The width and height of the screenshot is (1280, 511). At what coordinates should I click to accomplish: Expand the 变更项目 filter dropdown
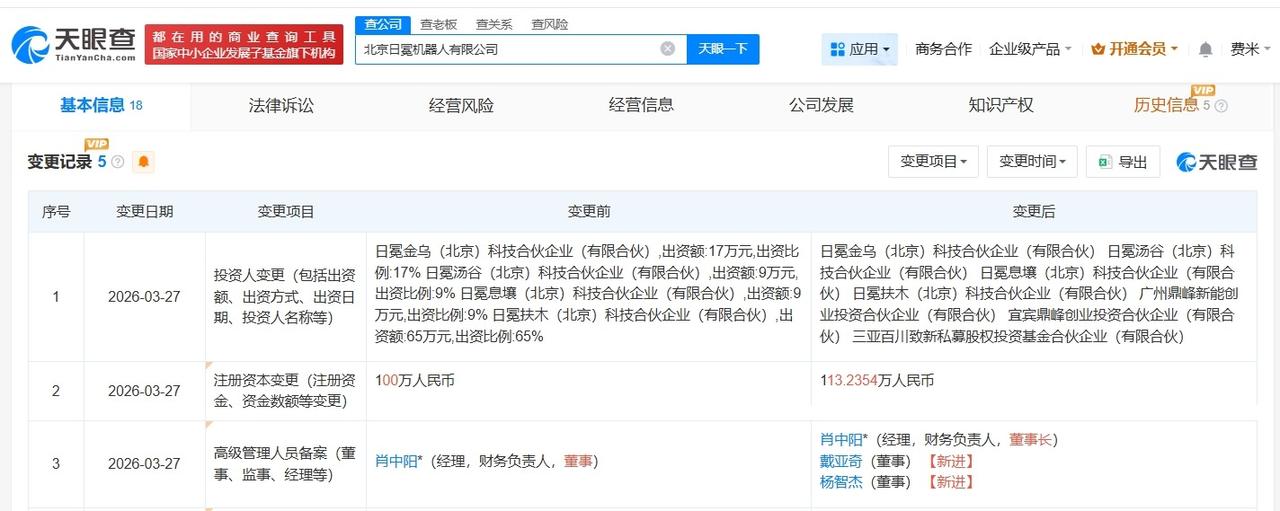pyautogui.click(x=933, y=161)
